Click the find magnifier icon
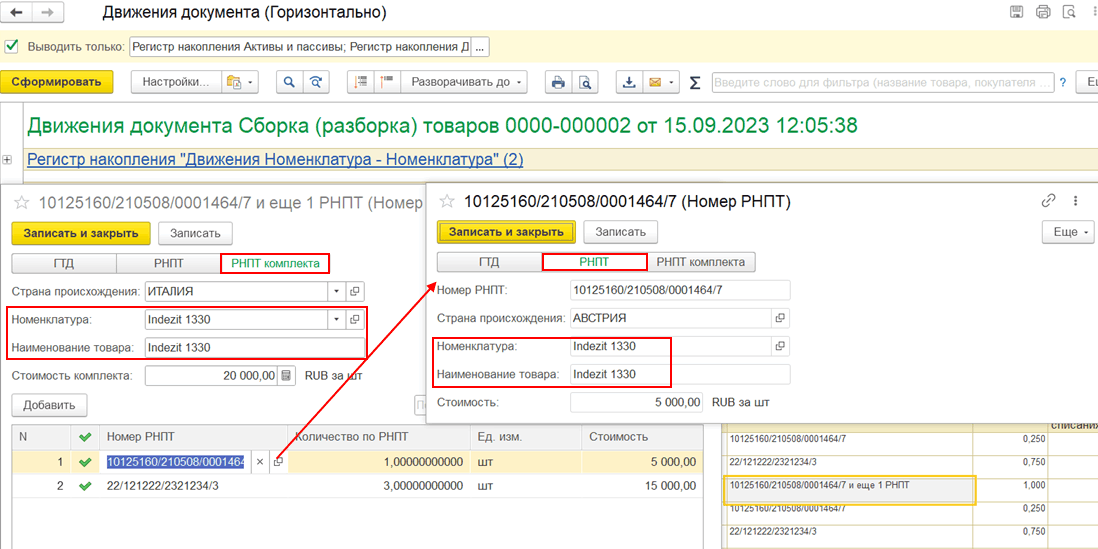This screenshot has height=549, width=1098. (x=289, y=82)
